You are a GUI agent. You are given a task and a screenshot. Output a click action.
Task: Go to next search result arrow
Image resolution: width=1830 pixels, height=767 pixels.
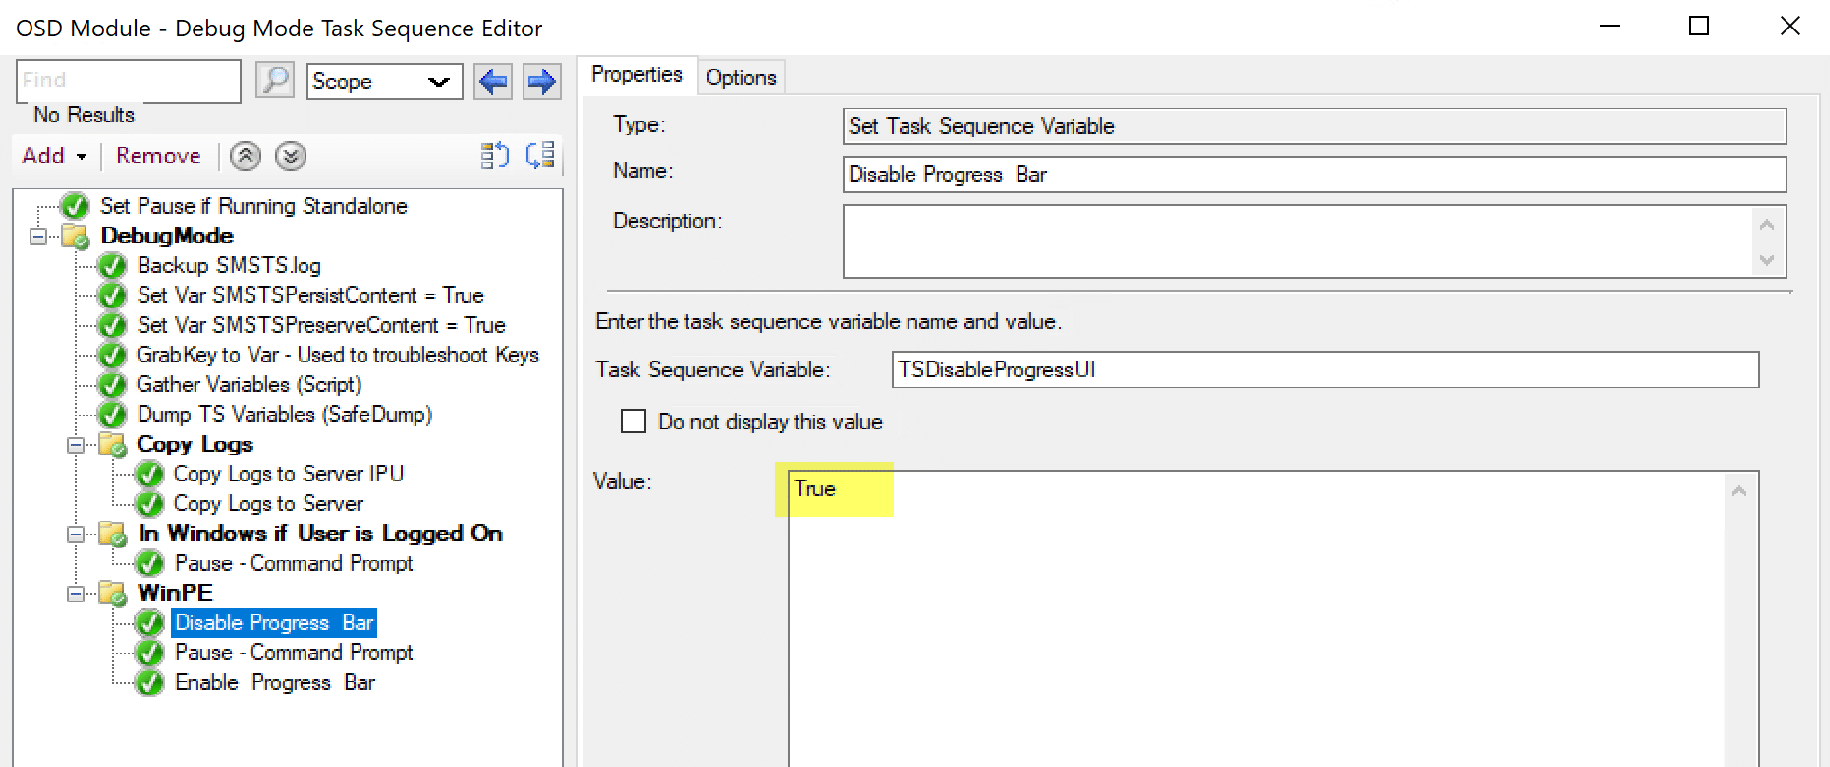tap(541, 81)
